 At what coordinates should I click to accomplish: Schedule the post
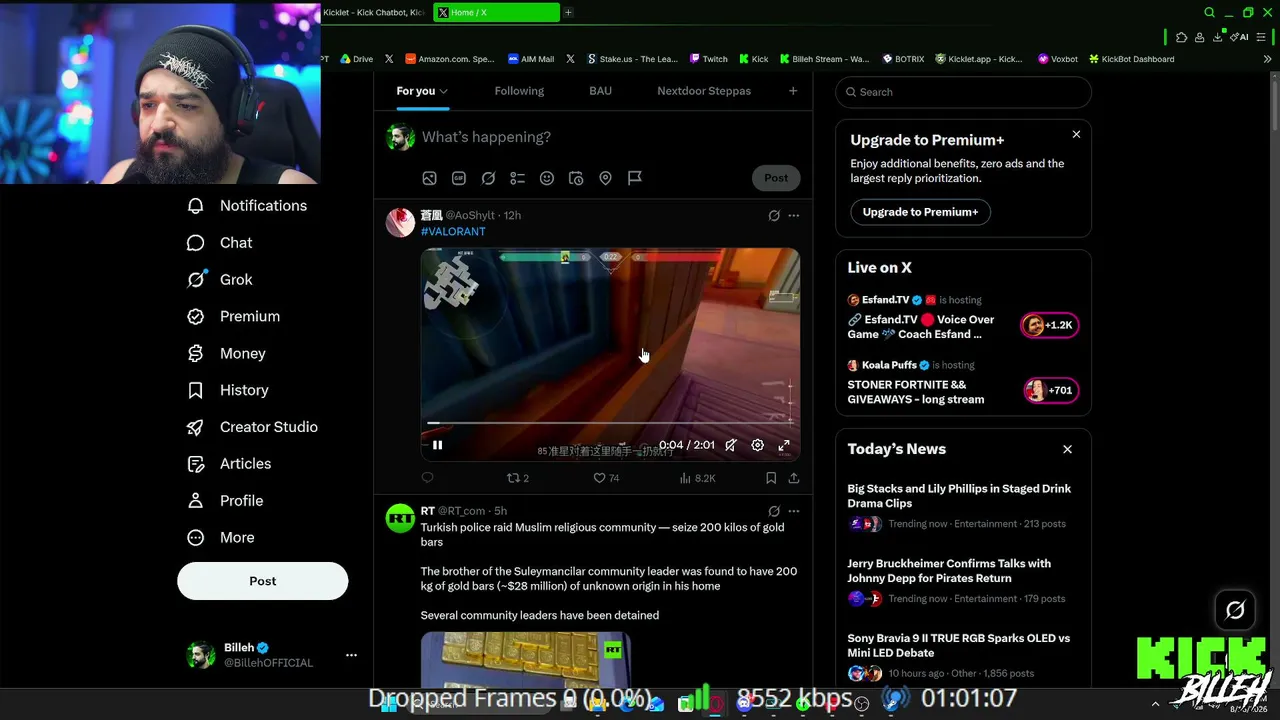(x=576, y=178)
